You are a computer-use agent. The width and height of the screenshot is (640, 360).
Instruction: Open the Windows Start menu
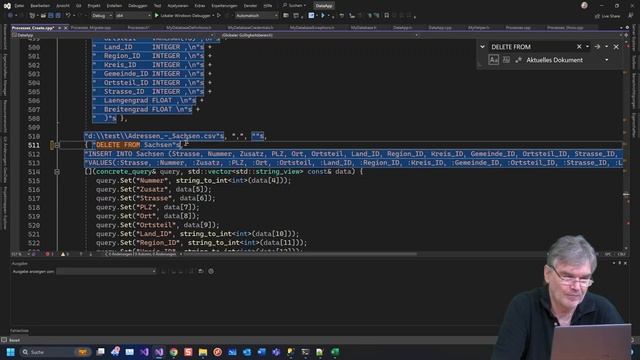coord(11,352)
